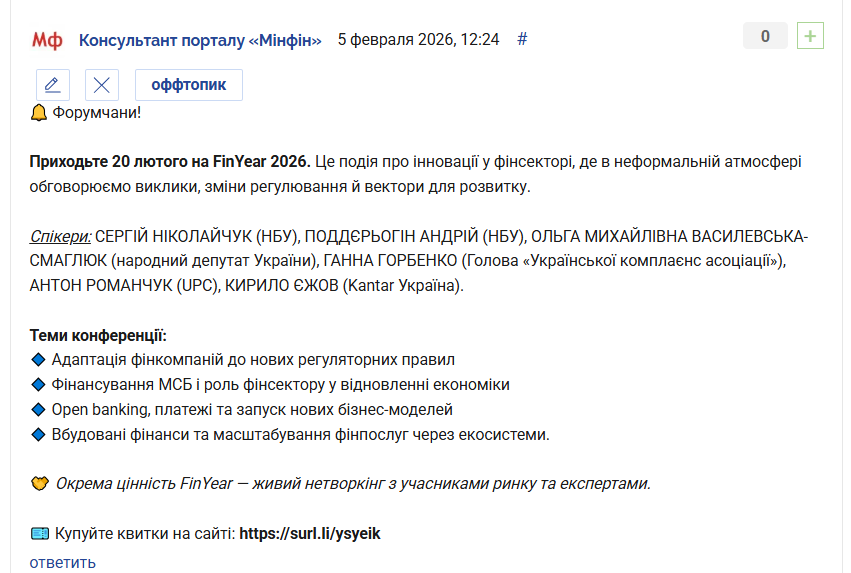Open the «Консультант порталу «Мінфін»» author profile
Image resolution: width=851 pixels, height=573 pixels.
pyautogui.click(x=200, y=40)
